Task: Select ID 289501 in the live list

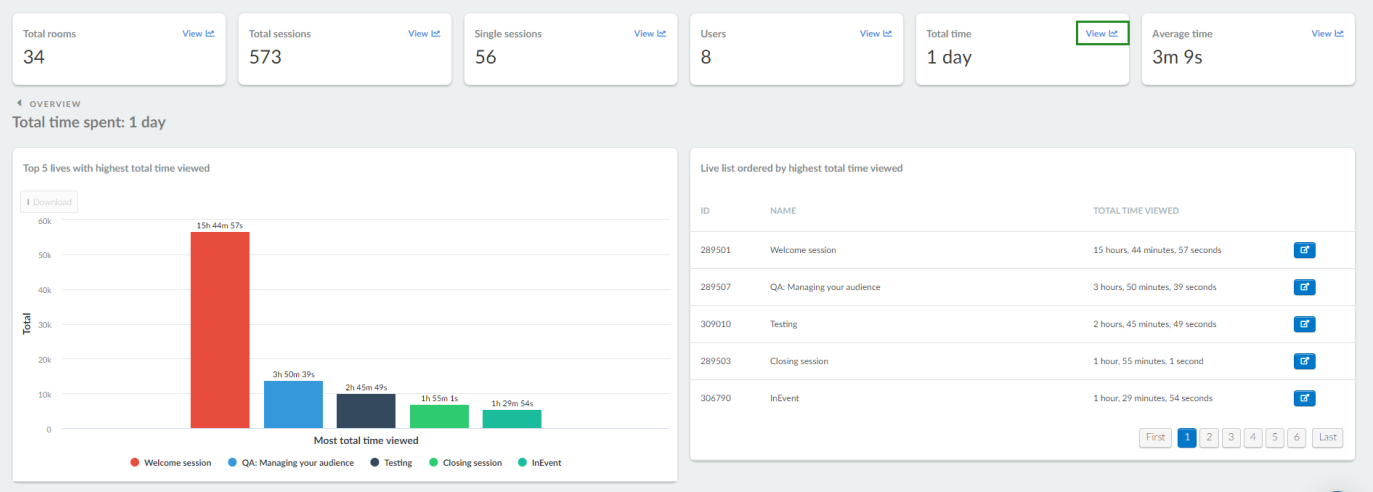Action: pos(716,250)
